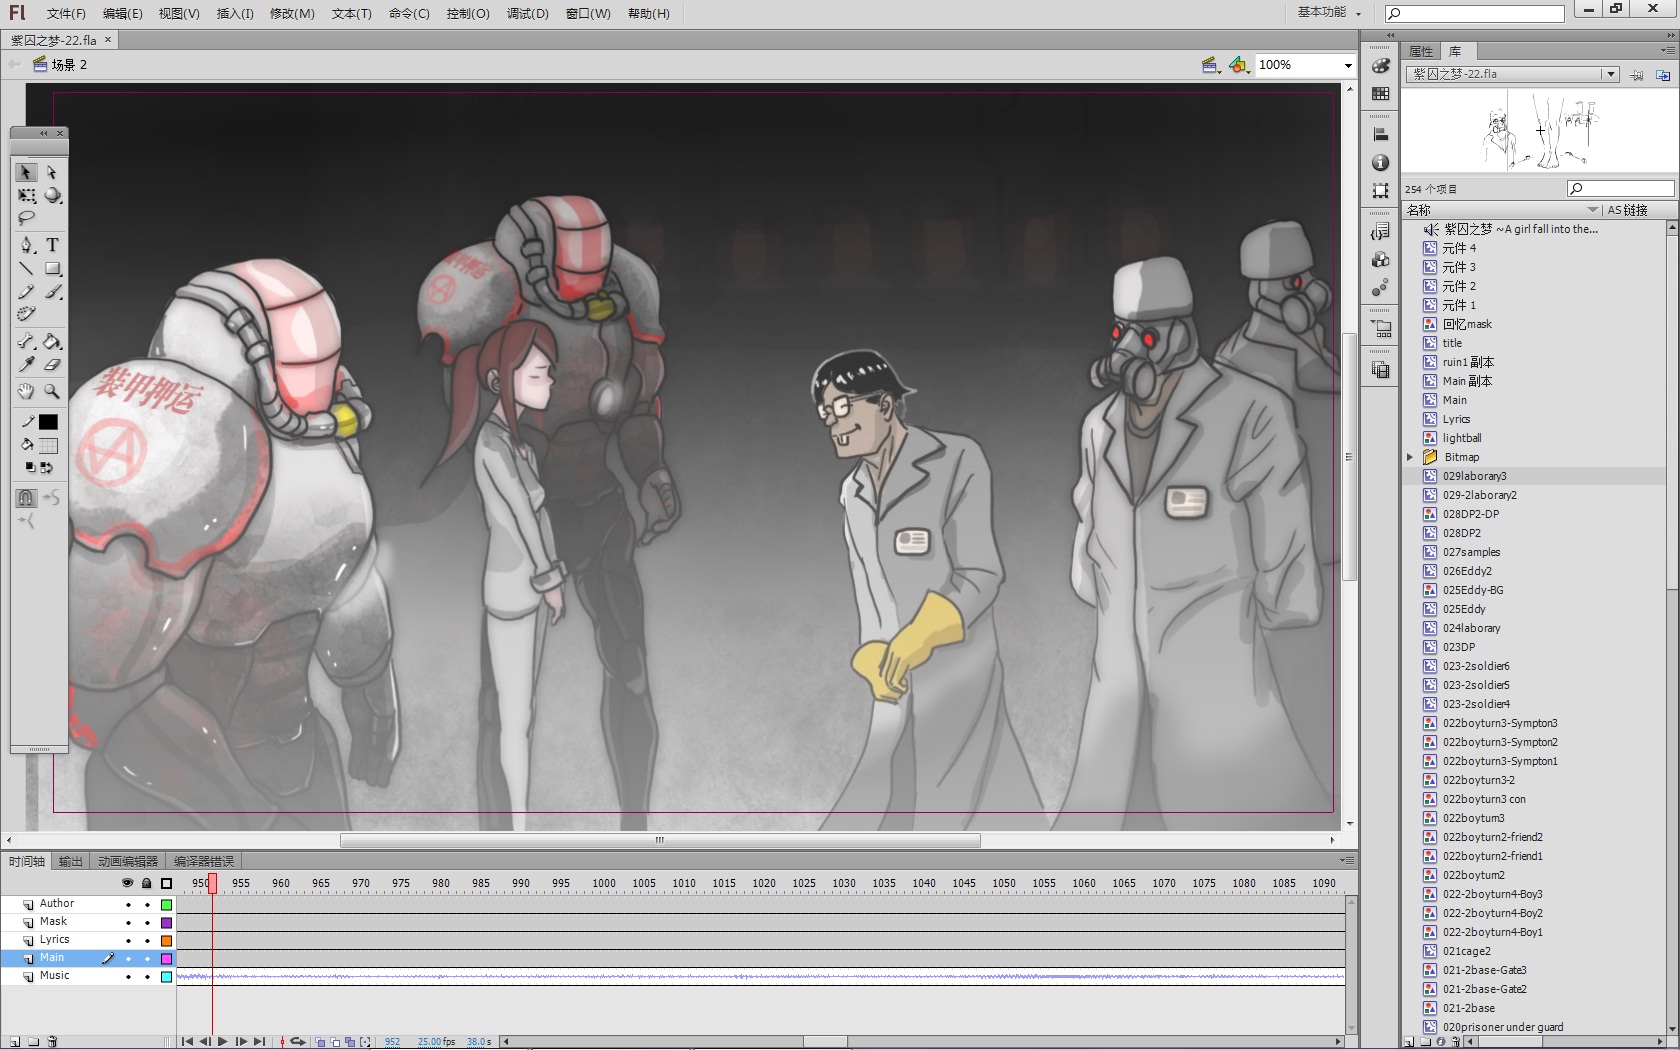Screen dimensions: 1680x1050
Task: Open the stage zoom 100% dropdown
Action: (x=1348, y=65)
